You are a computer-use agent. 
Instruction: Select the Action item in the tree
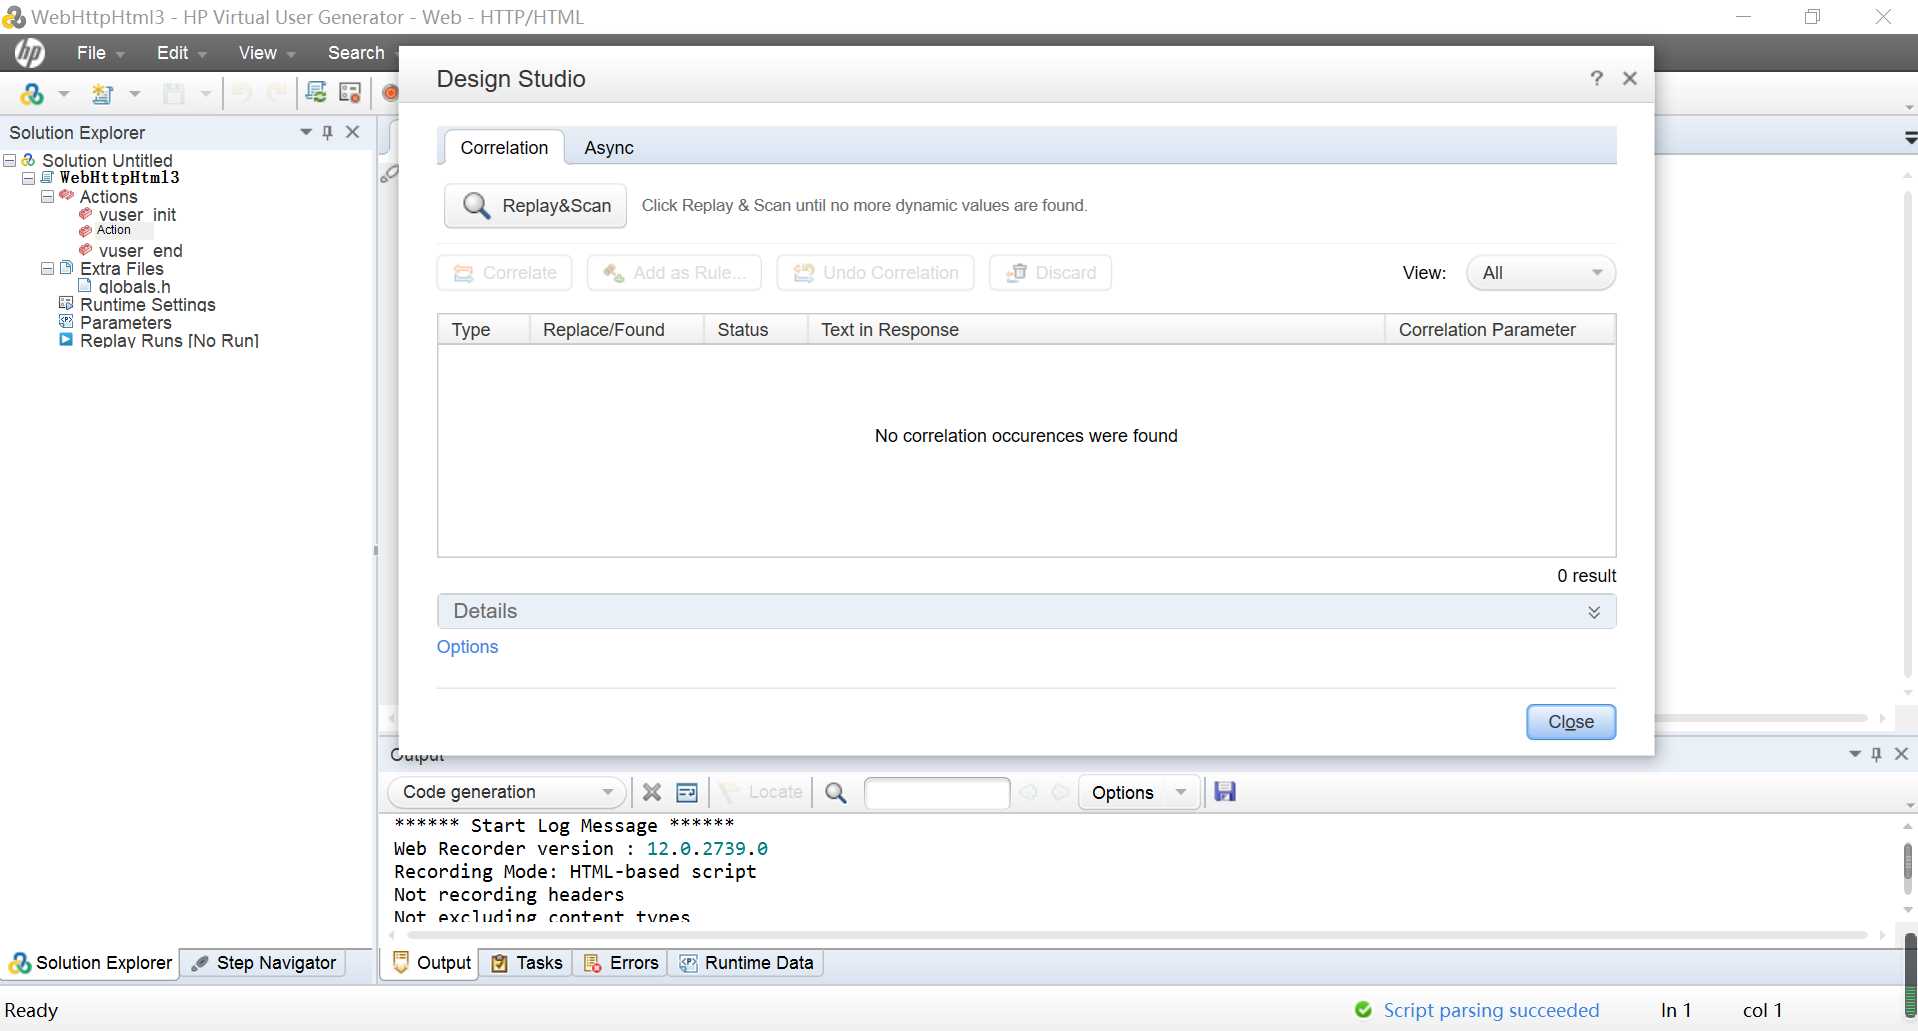[113, 230]
